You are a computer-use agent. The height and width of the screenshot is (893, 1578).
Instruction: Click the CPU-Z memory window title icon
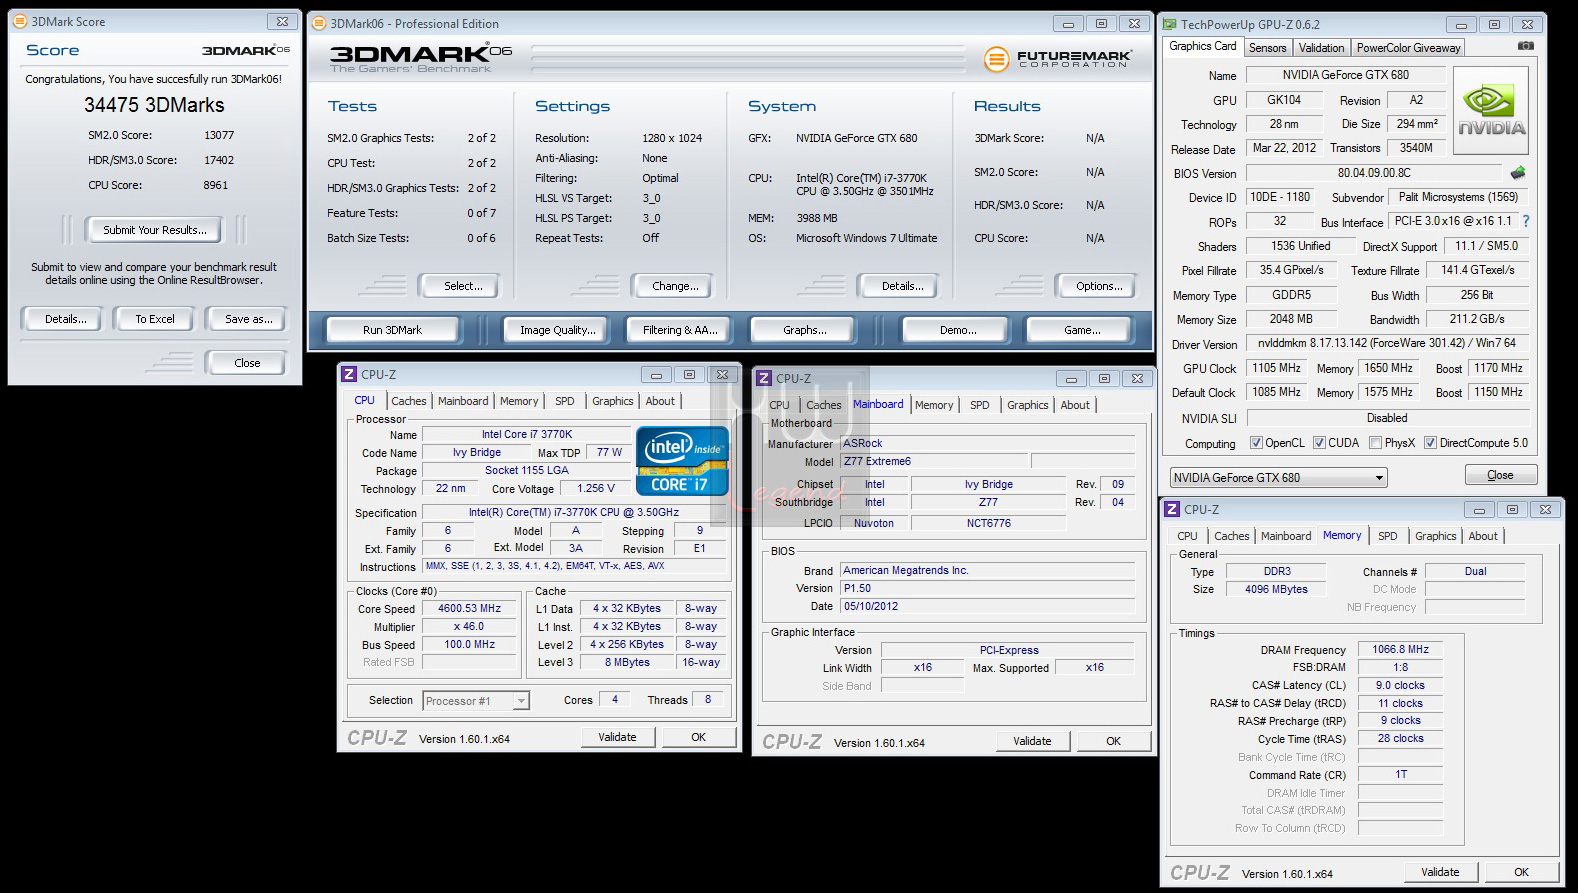1172,509
